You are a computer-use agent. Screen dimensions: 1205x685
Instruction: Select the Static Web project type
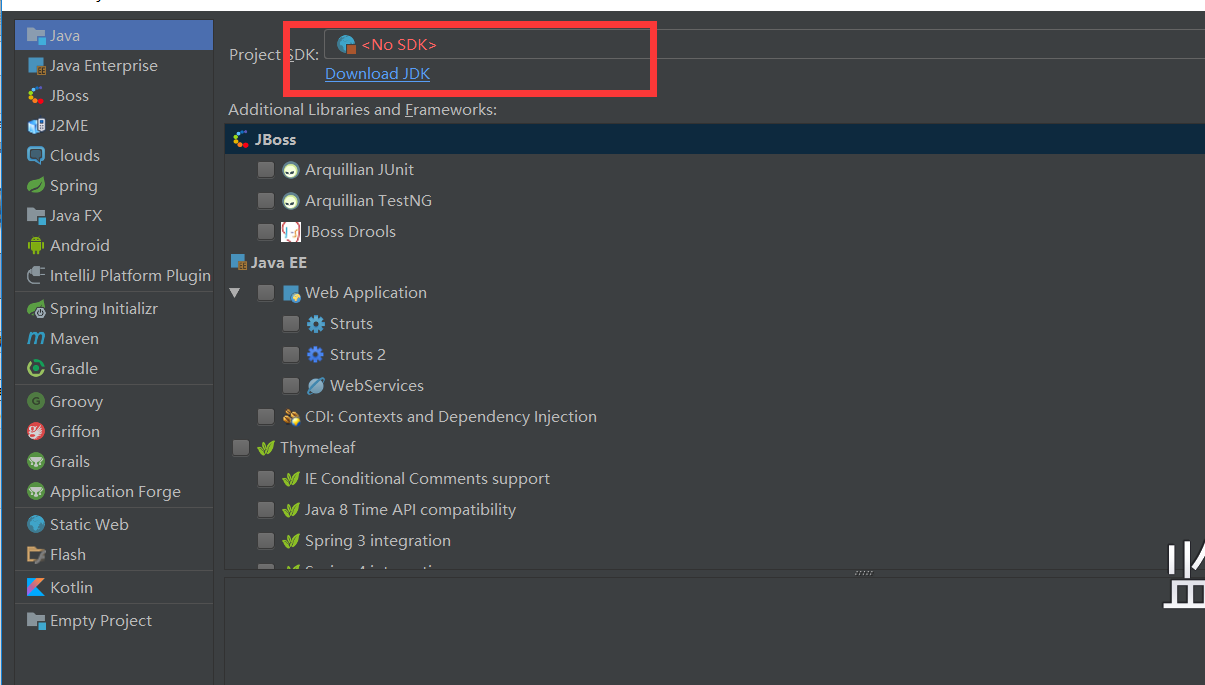coord(89,525)
